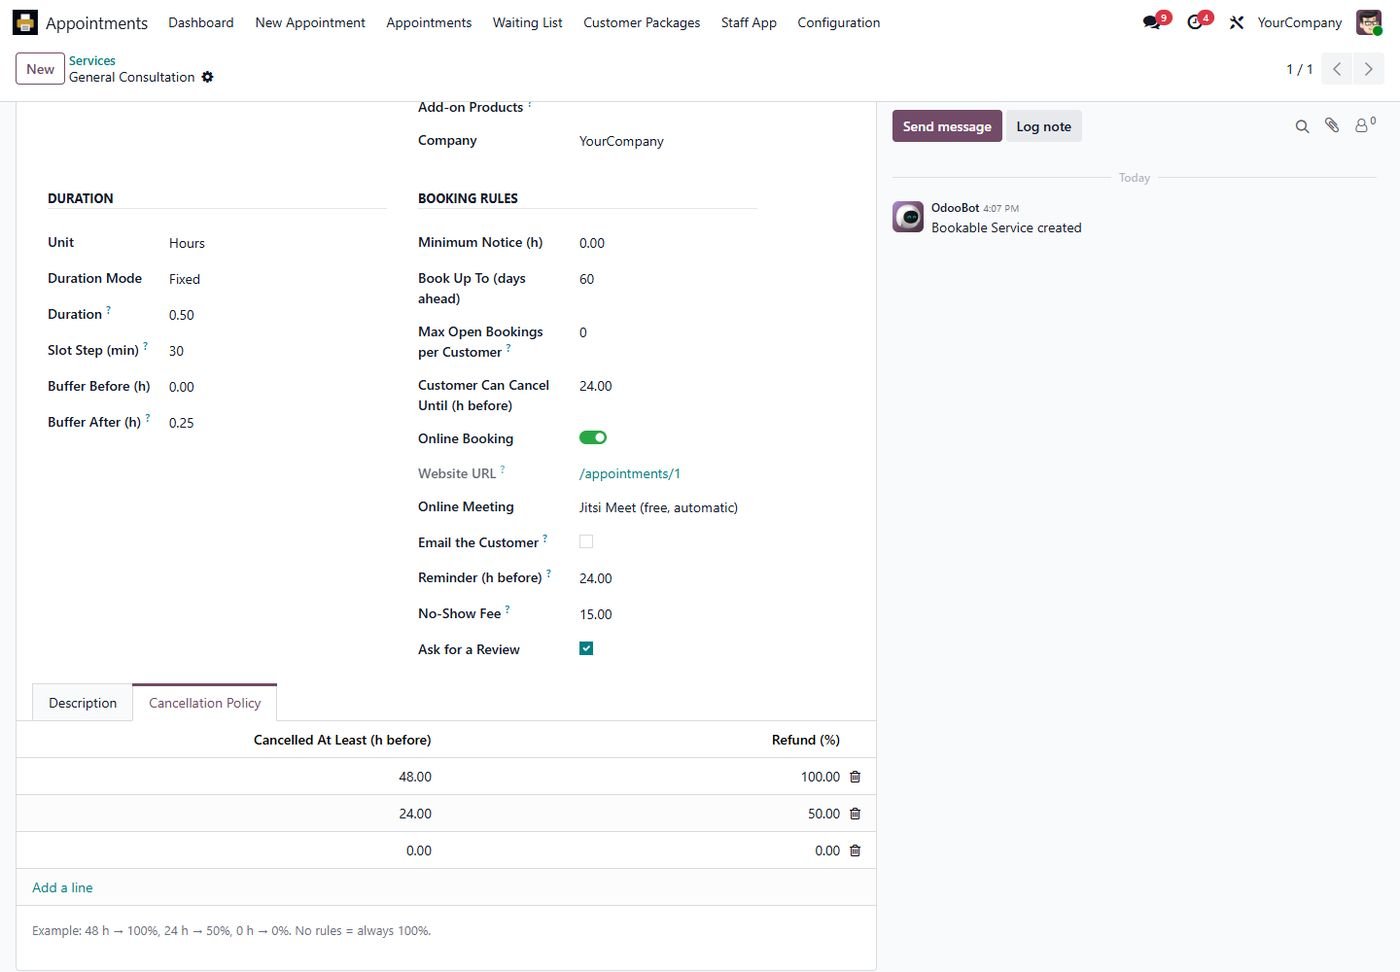Open the gear actions menu beside General Consultation
Image resolution: width=1400 pixels, height=972 pixels.
(208, 77)
